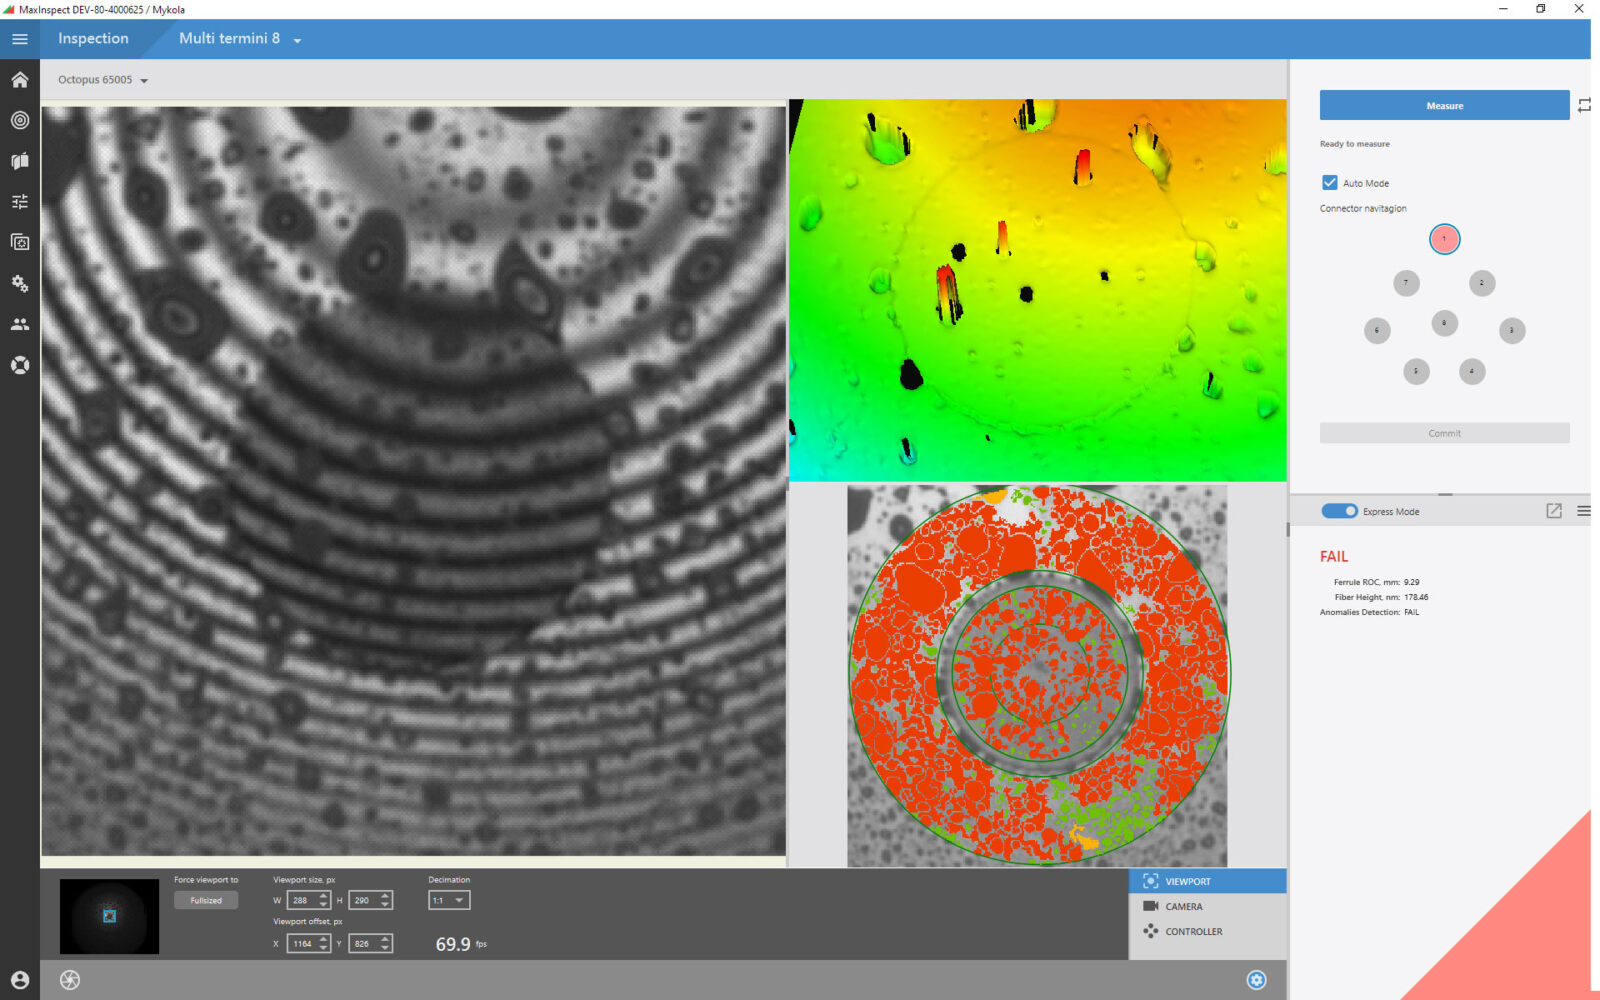Toggle Express Mode switch off
Viewport: 1600px width, 1000px height.
click(x=1339, y=511)
